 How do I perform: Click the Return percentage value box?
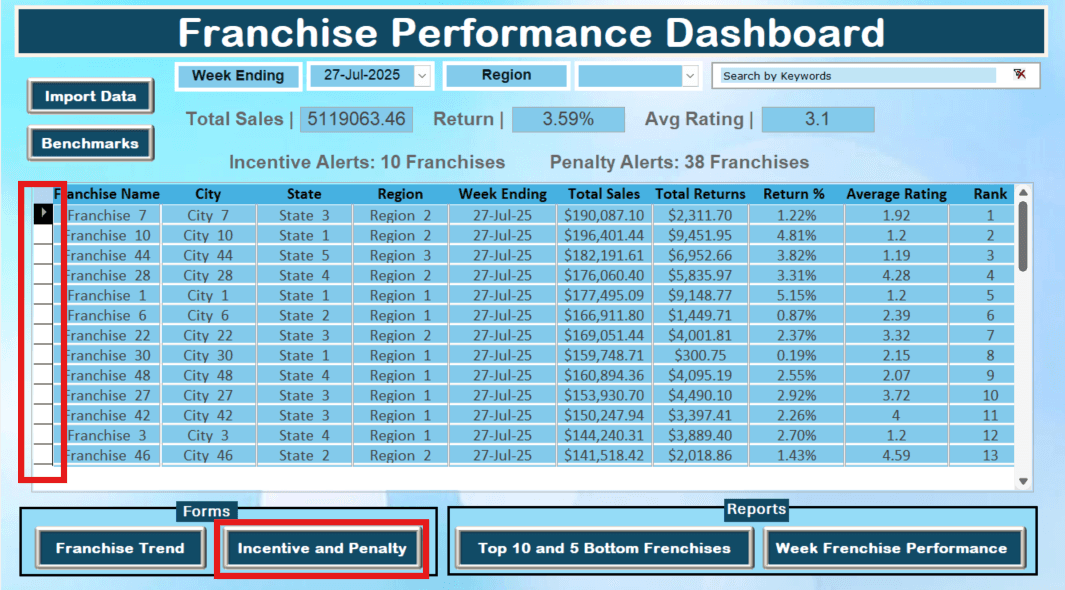click(568, 119)
